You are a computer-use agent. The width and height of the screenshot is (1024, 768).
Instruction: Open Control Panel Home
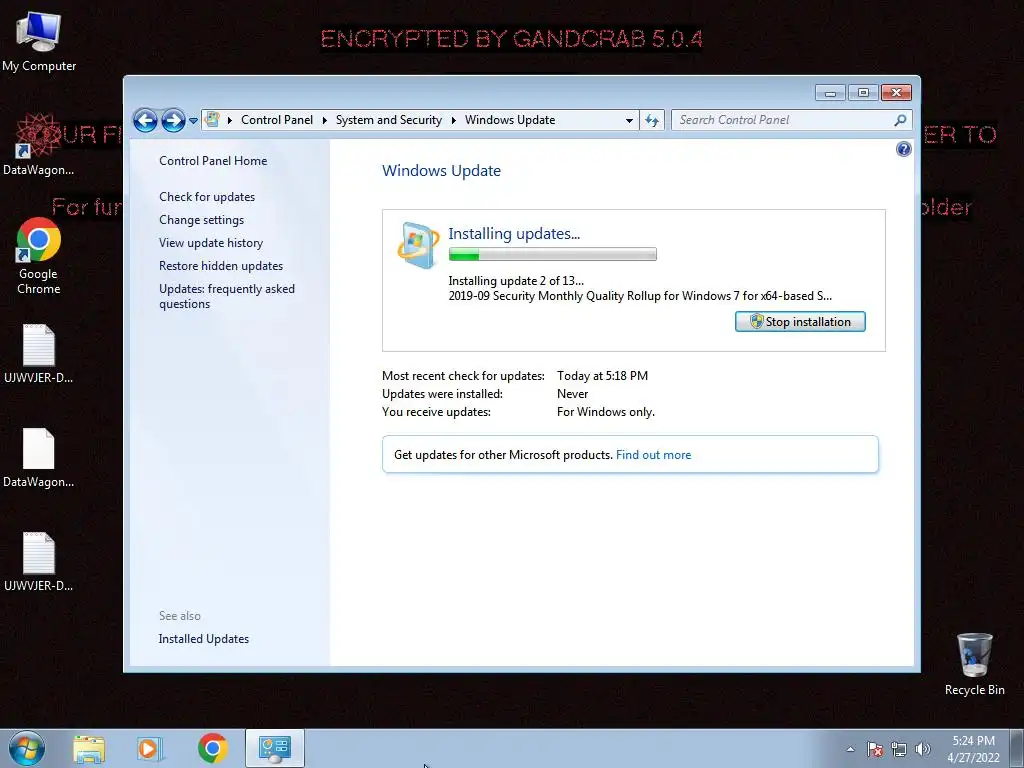(213, 161)
